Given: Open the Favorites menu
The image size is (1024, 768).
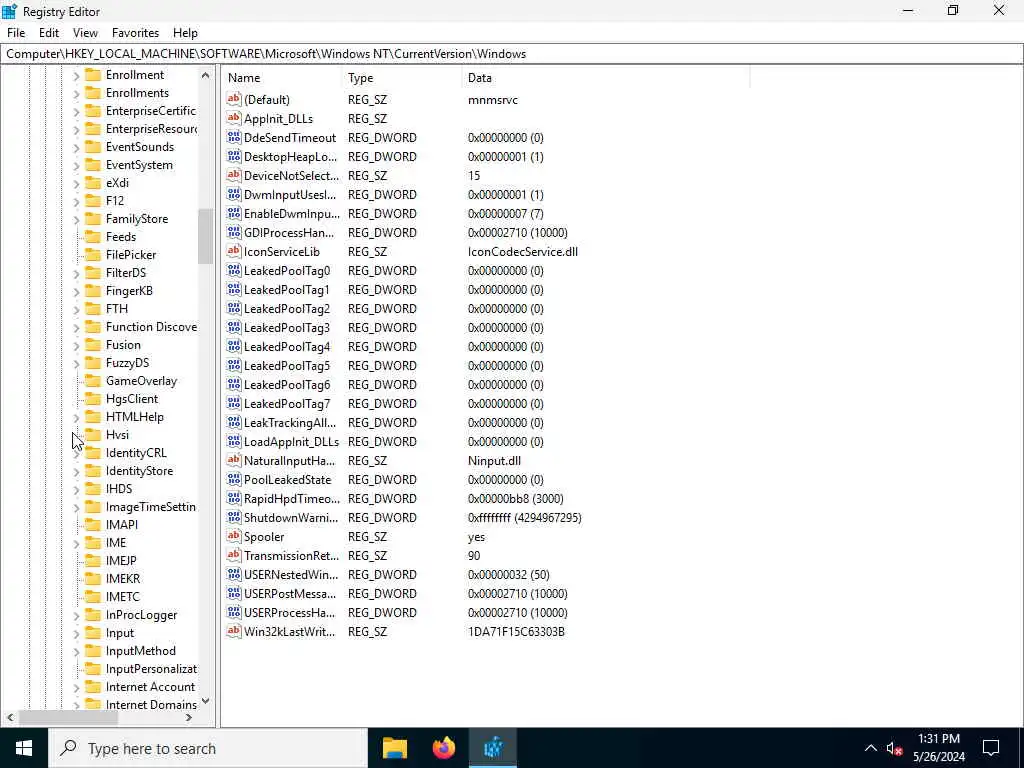Looking at the screenshot, I should coord(135,33).
